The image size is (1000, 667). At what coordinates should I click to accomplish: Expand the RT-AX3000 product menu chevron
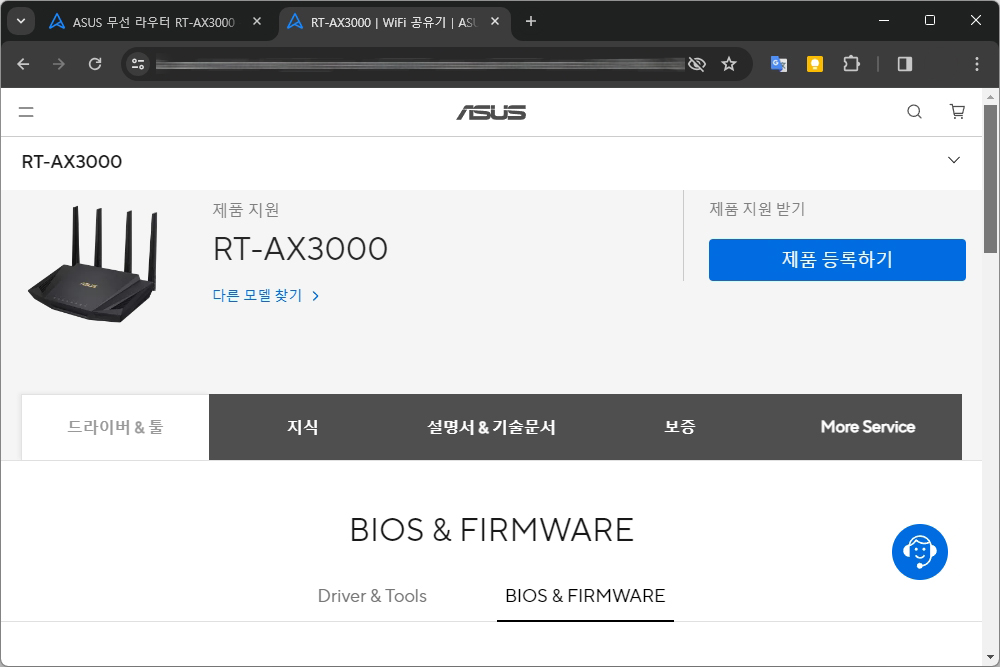click(x=953, y=160)
